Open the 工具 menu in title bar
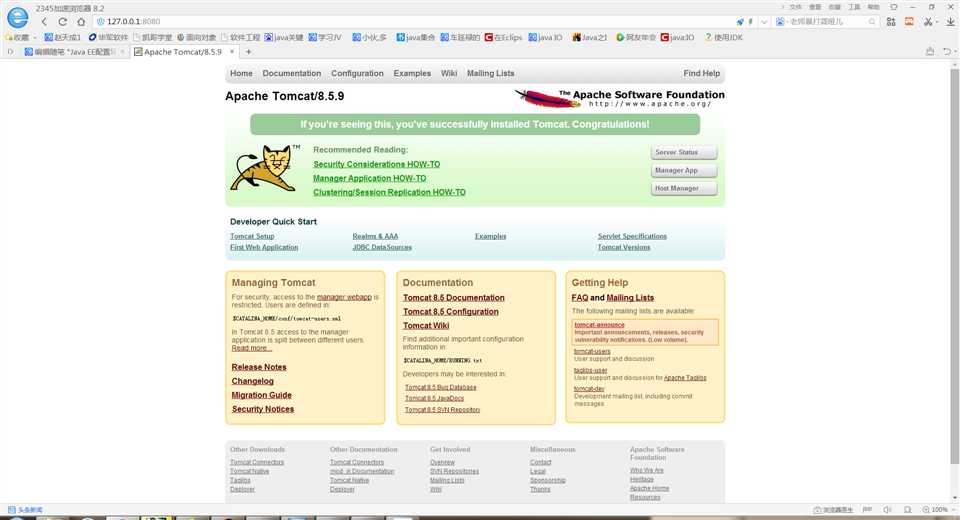 854,7
